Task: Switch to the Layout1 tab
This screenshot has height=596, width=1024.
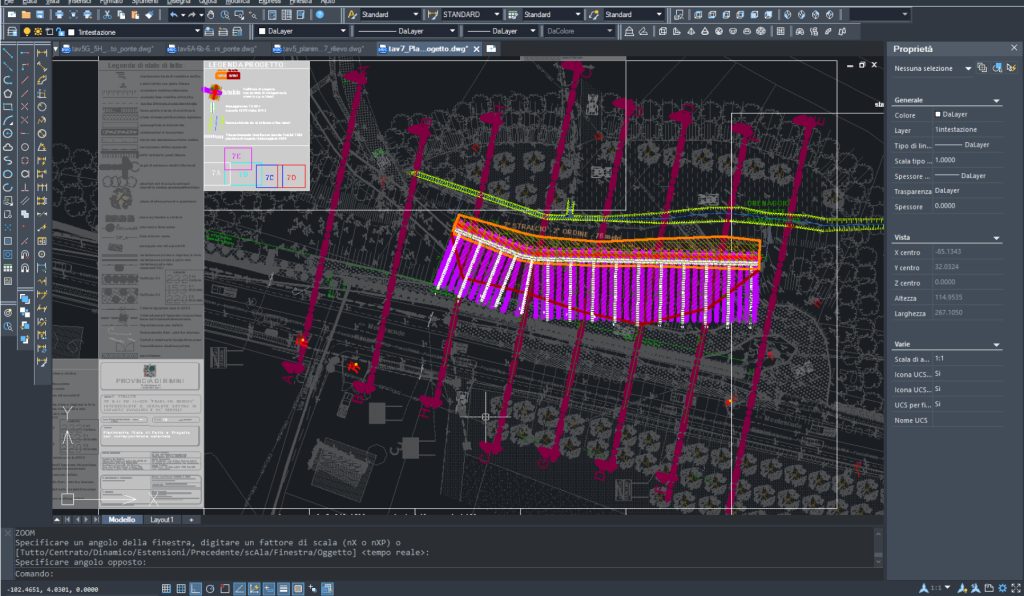Action: pyautogui.click(x=161, y=520)
